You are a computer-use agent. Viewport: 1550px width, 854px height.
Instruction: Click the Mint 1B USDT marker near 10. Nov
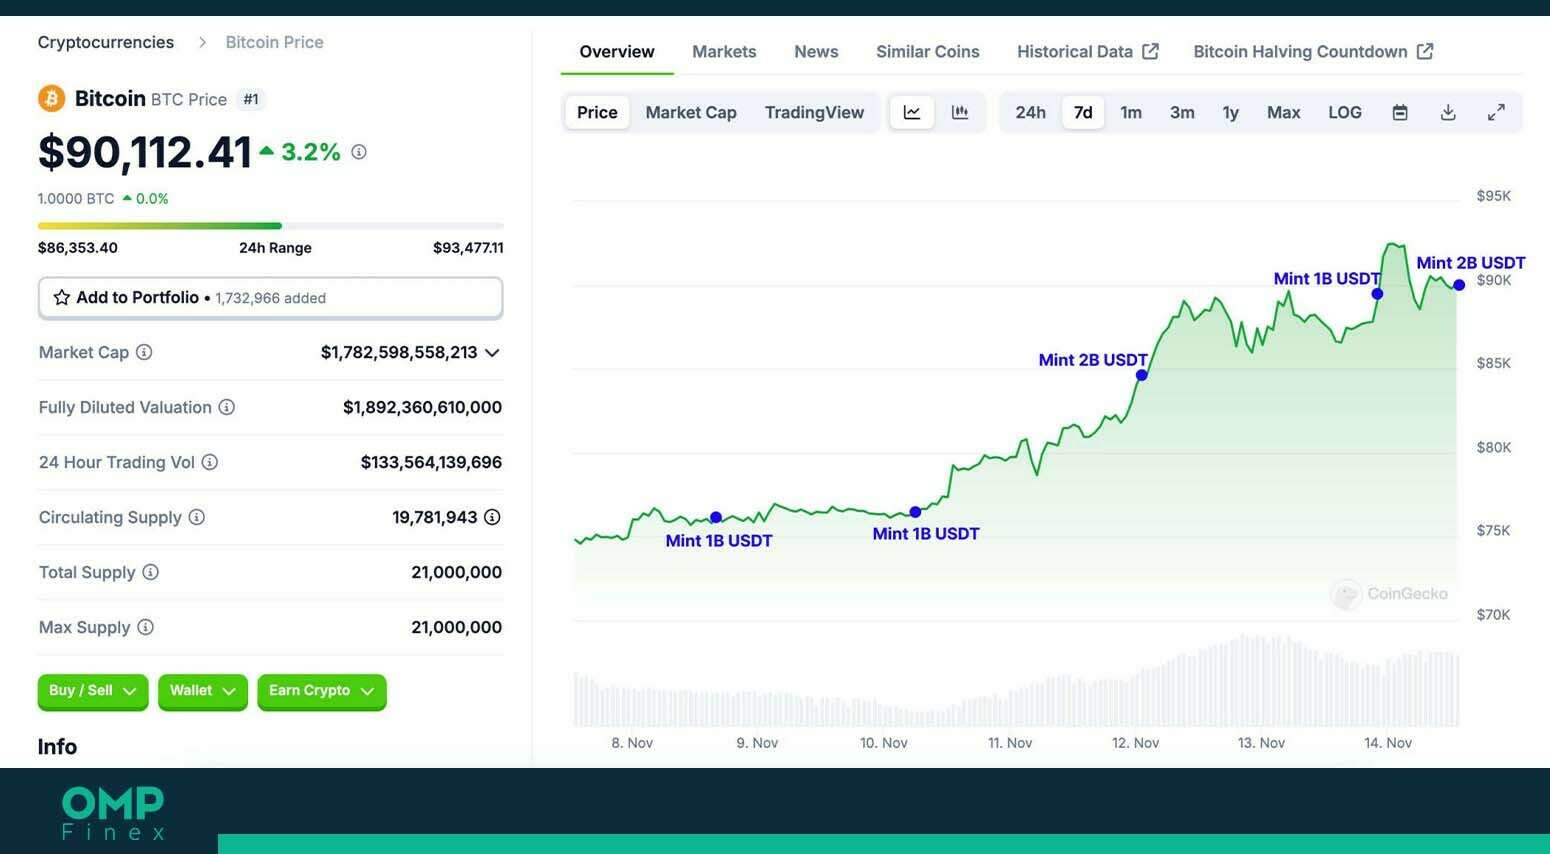tap(915, 512)
